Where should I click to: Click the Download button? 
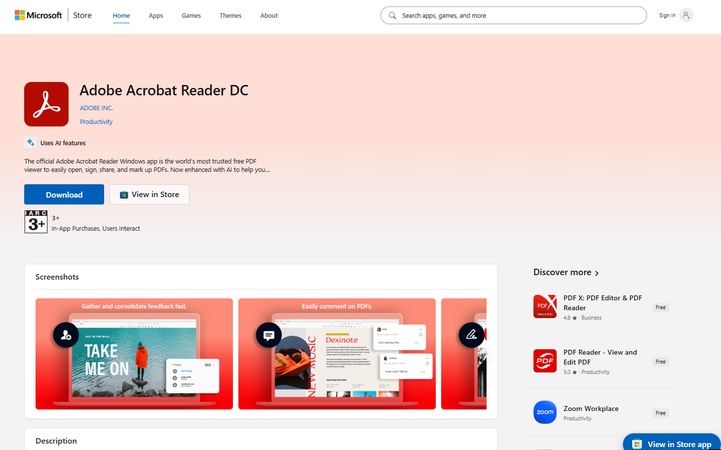[64, 194]
